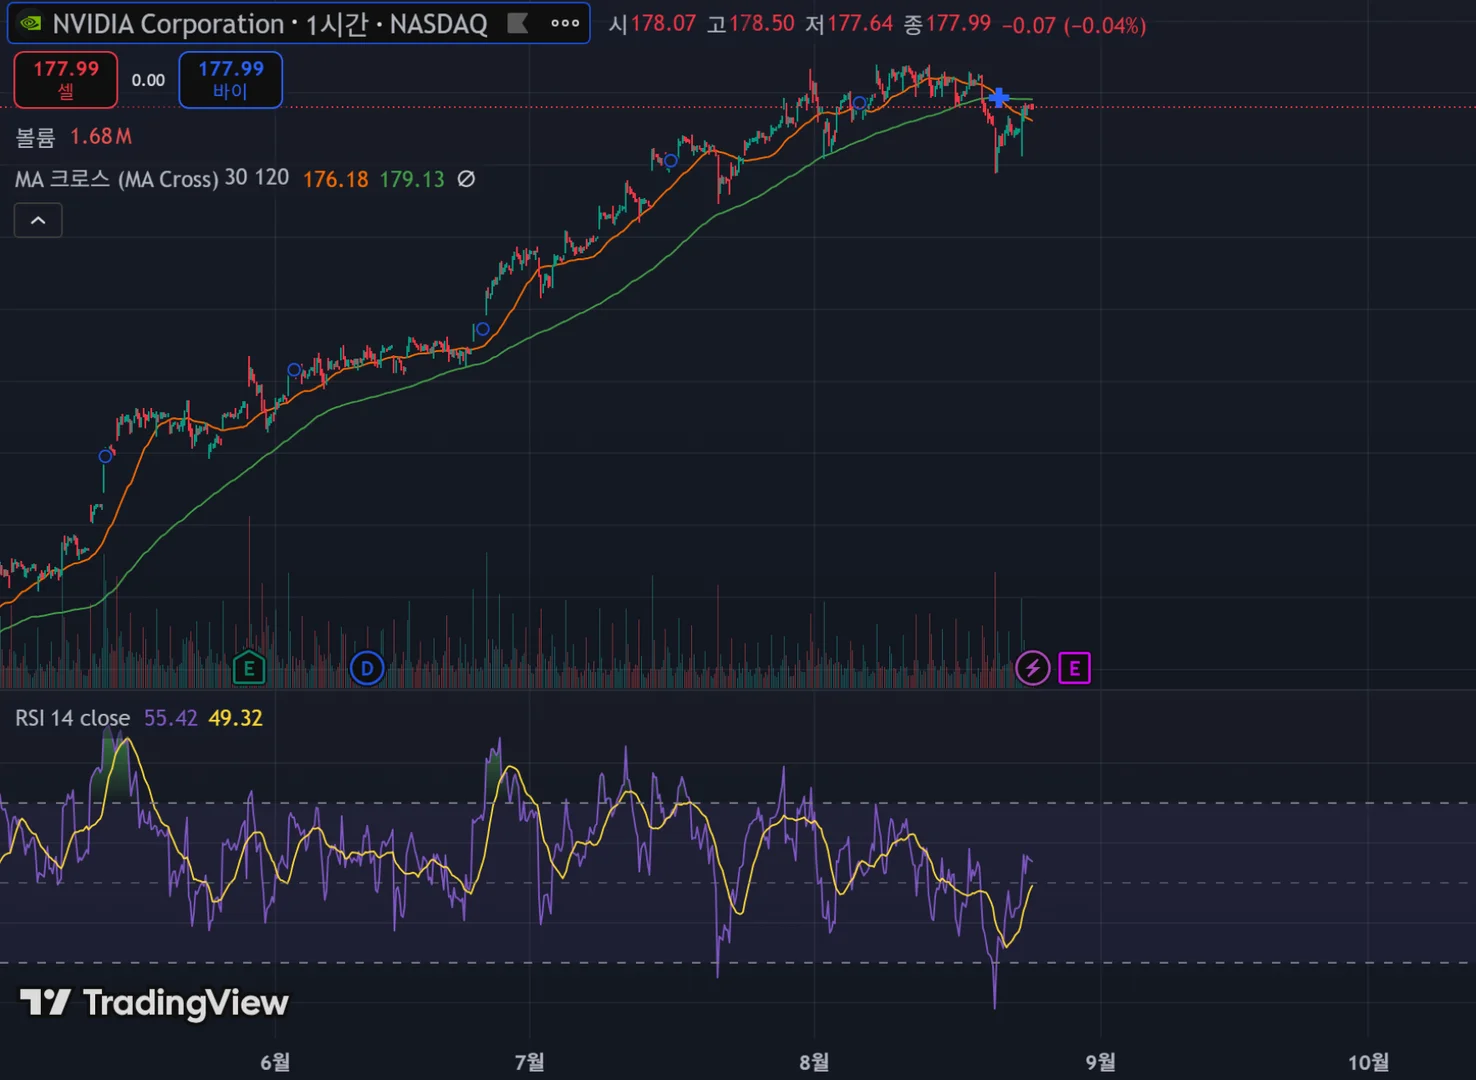Collapse the indicator legend with the chevron
This screenshot has height=1080, width=1476.
click(38, 220)
